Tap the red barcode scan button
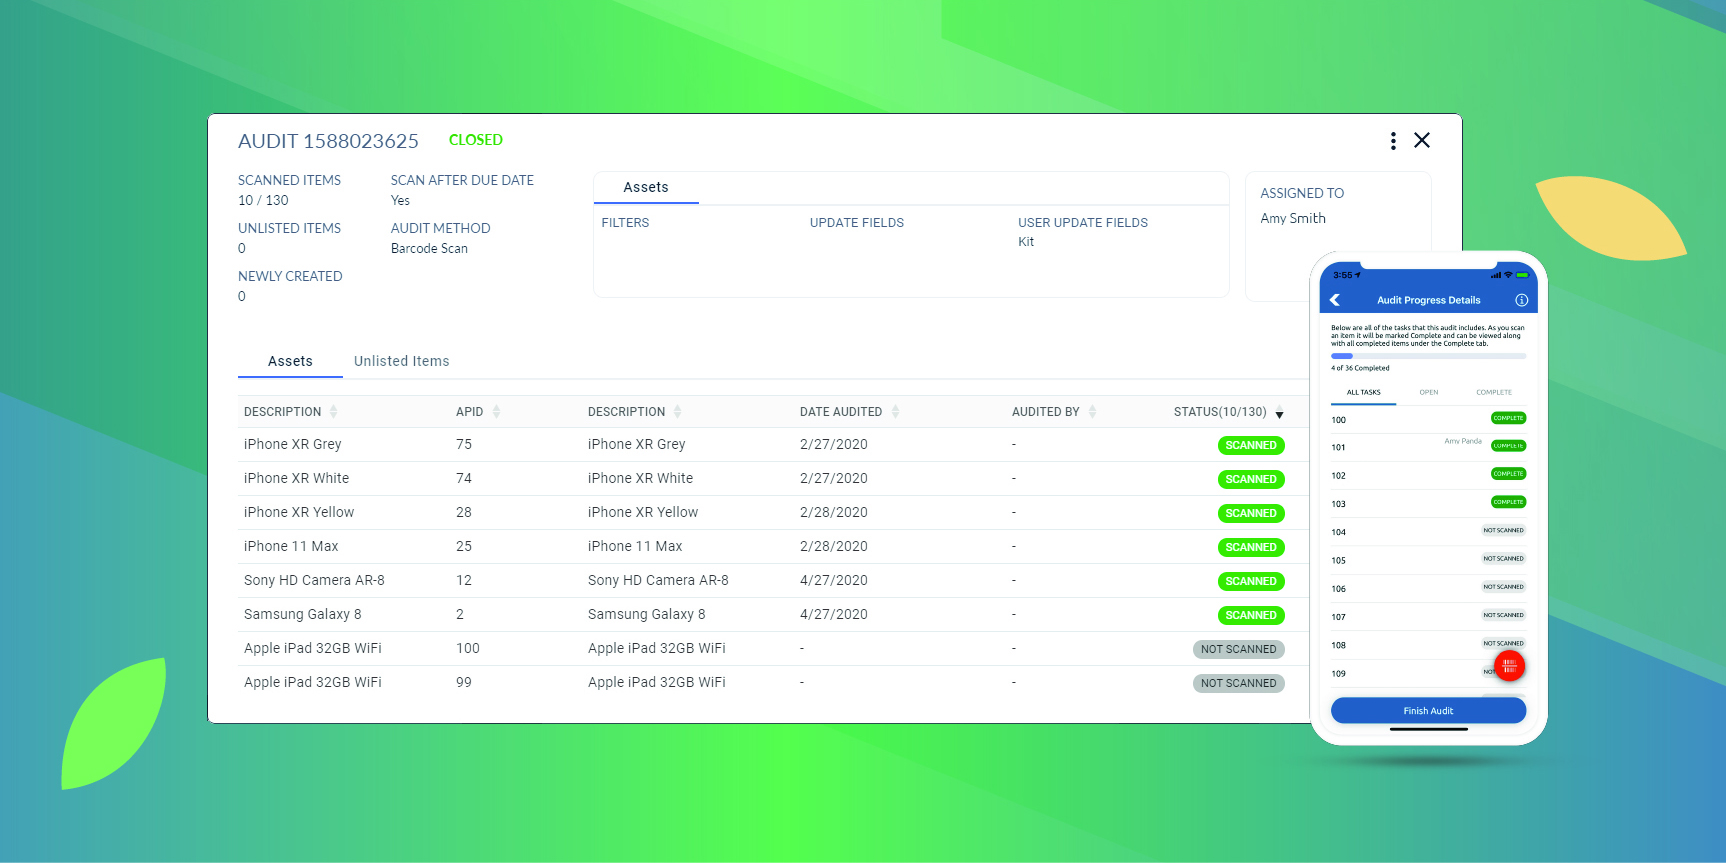 [x=1509, y=666]
